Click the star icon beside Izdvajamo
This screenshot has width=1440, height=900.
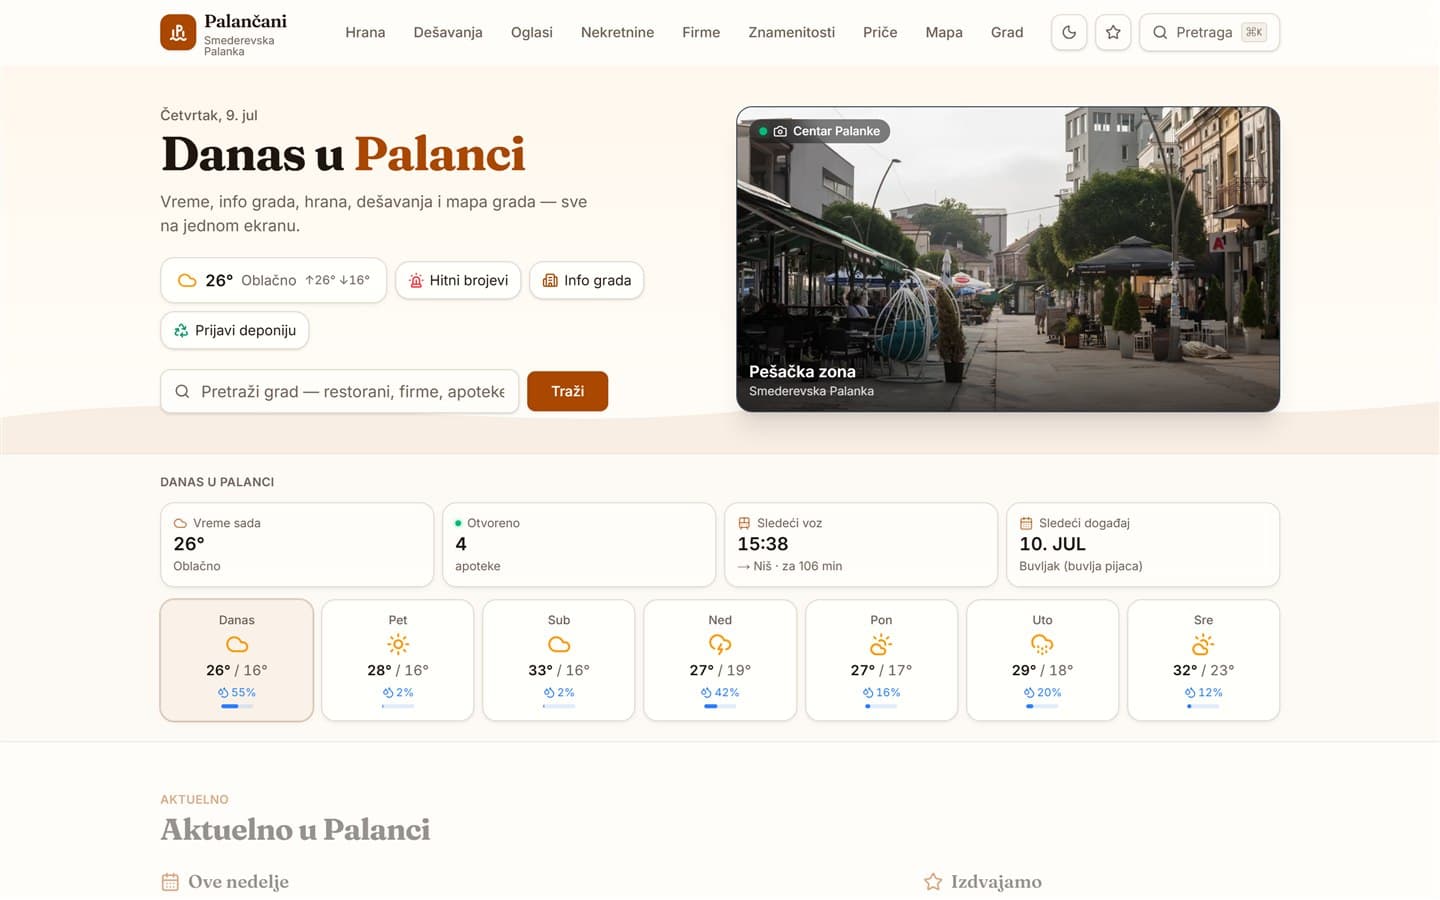(x=933, y=882)
